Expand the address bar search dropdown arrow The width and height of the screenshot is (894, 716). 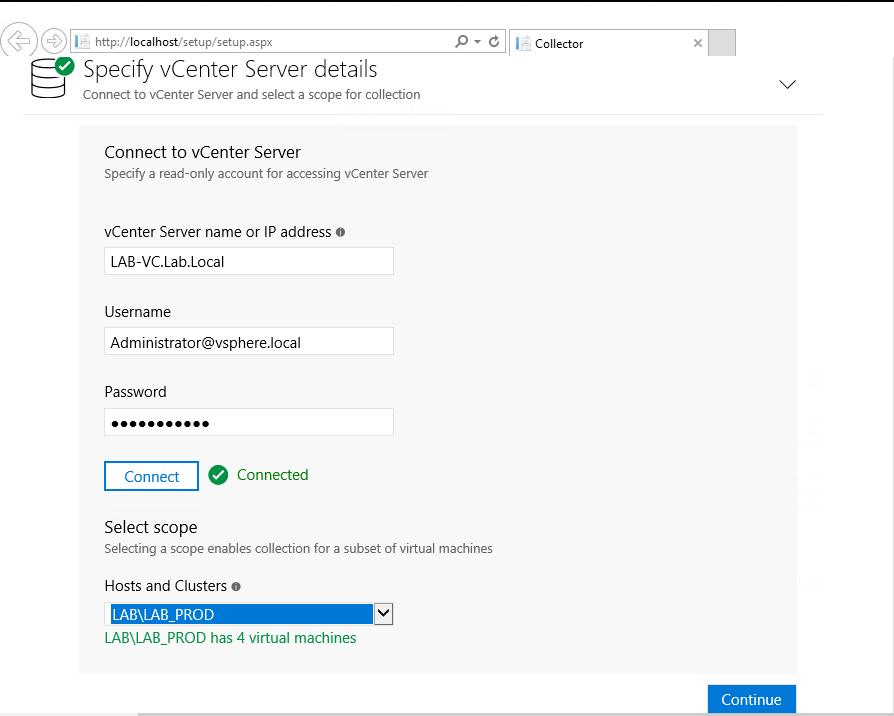coord(478,42)
